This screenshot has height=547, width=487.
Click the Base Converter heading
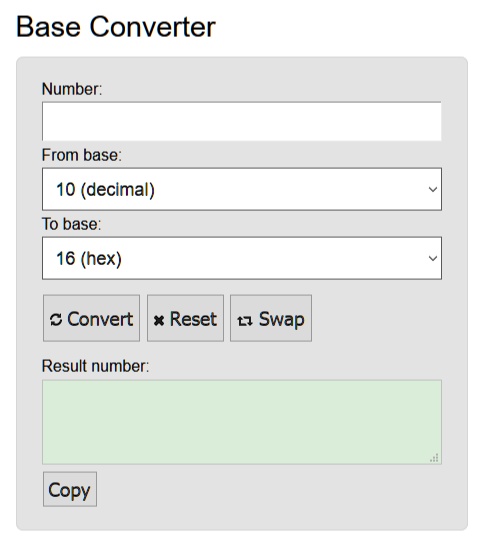[x=116, y=27]
